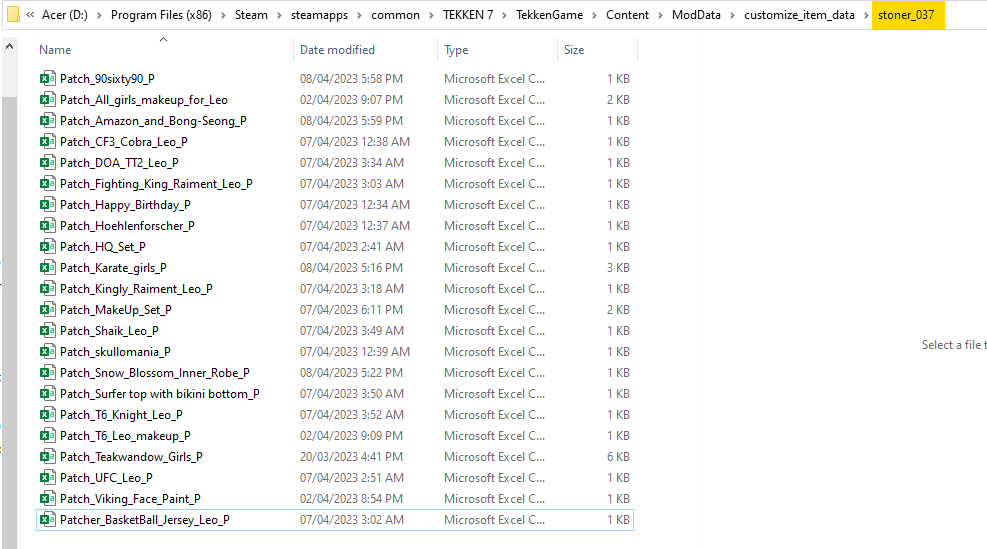Click the date 20/03/2023 4:41 PM
987x549 pixels.
pyautogui.click(x=351, y=456)
